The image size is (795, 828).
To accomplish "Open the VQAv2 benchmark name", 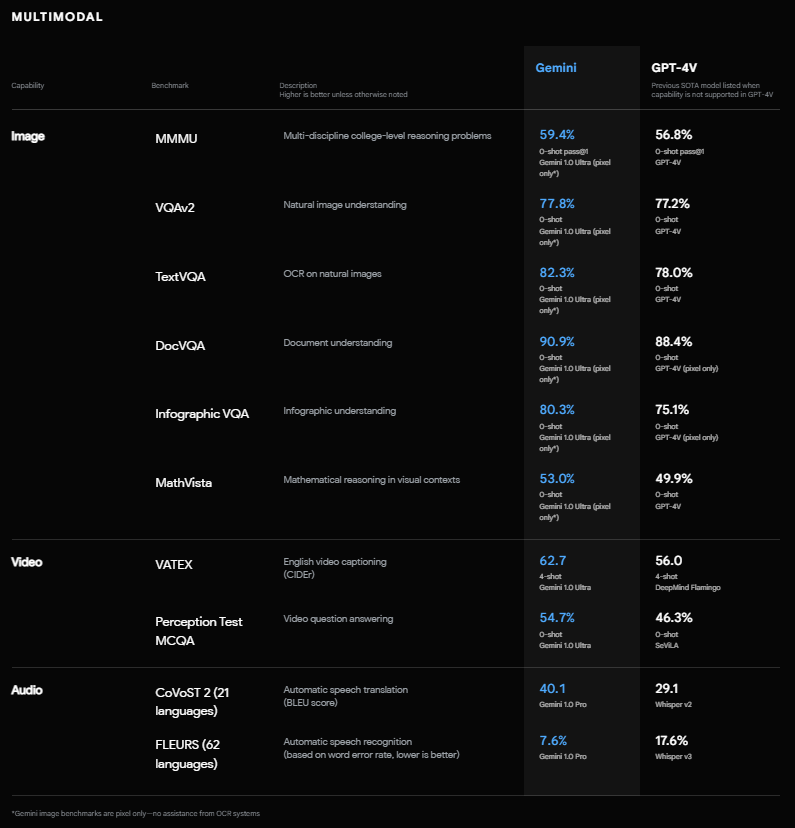I will (177, 207).
